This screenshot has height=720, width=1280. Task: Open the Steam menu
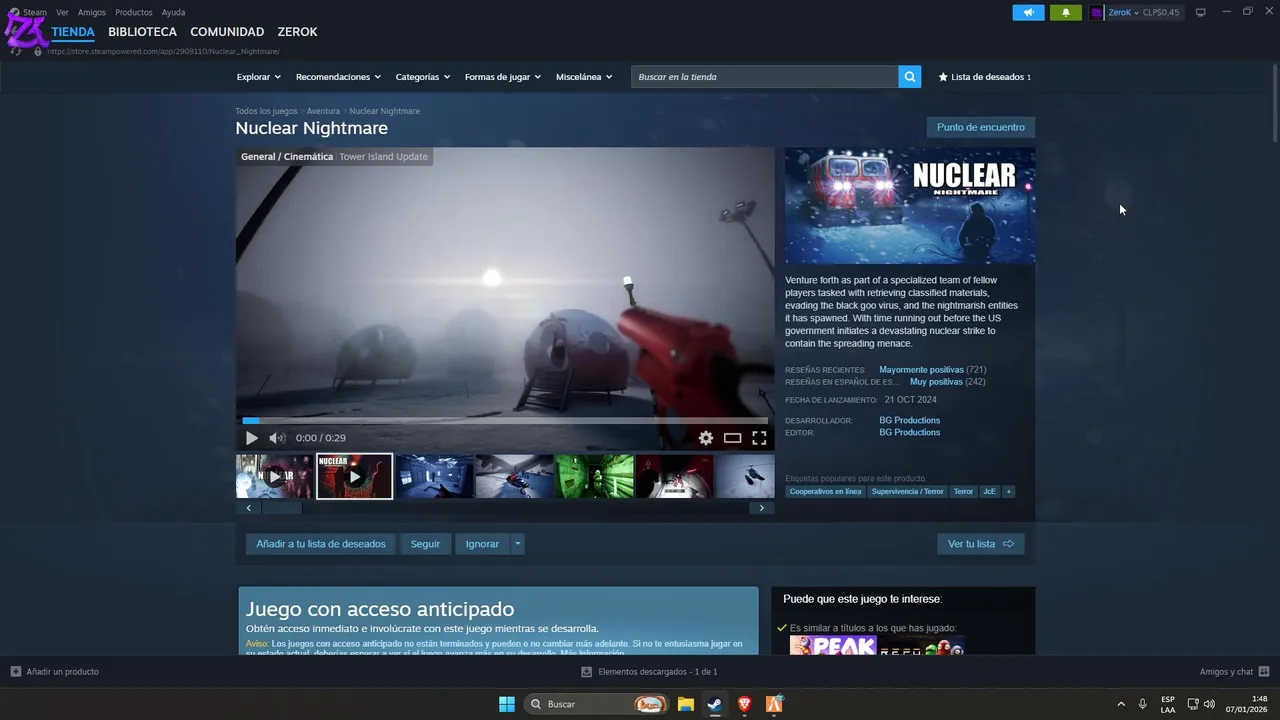tap(35, 12)
